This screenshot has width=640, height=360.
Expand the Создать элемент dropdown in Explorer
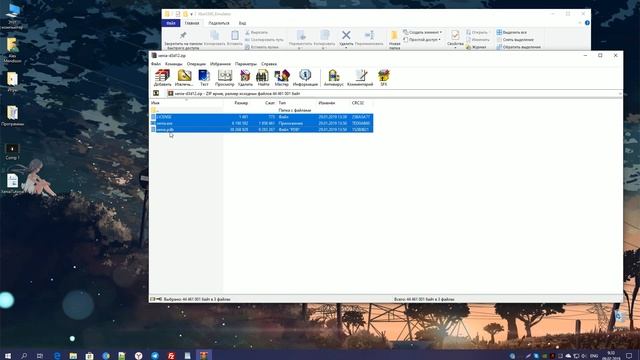pos(422,32)
